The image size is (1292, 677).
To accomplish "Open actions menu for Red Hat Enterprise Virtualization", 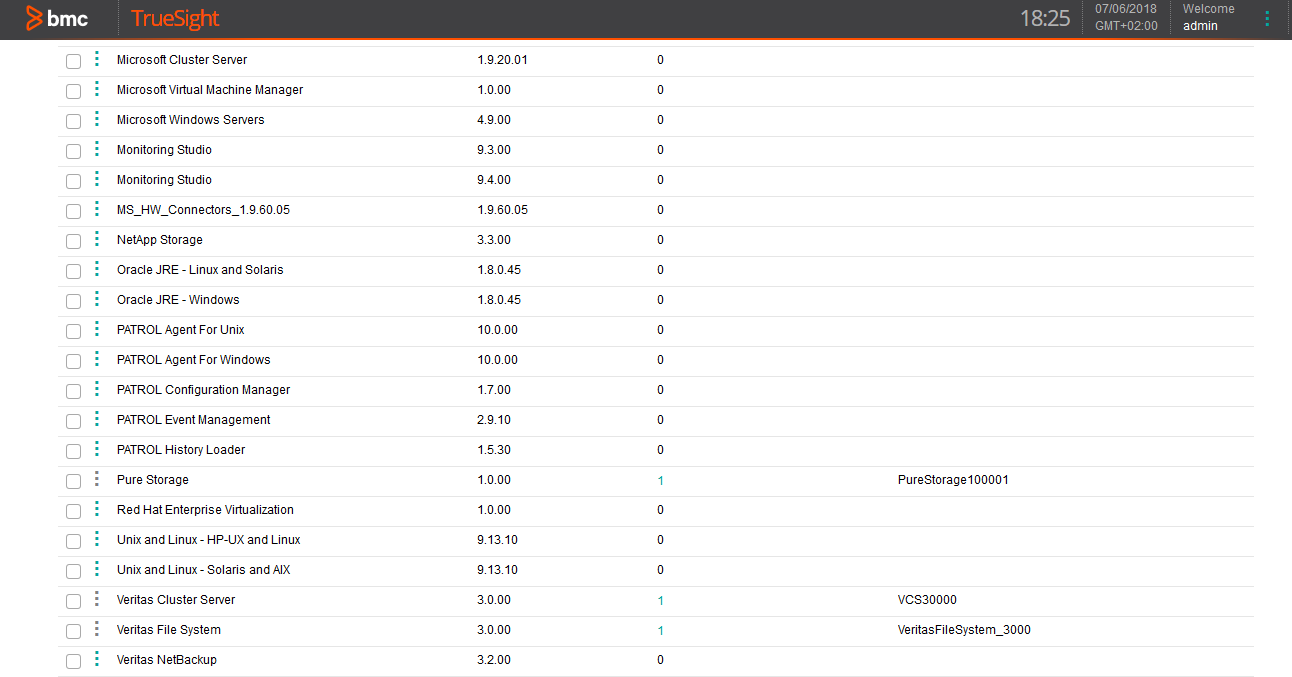I will tap(97, 509).
